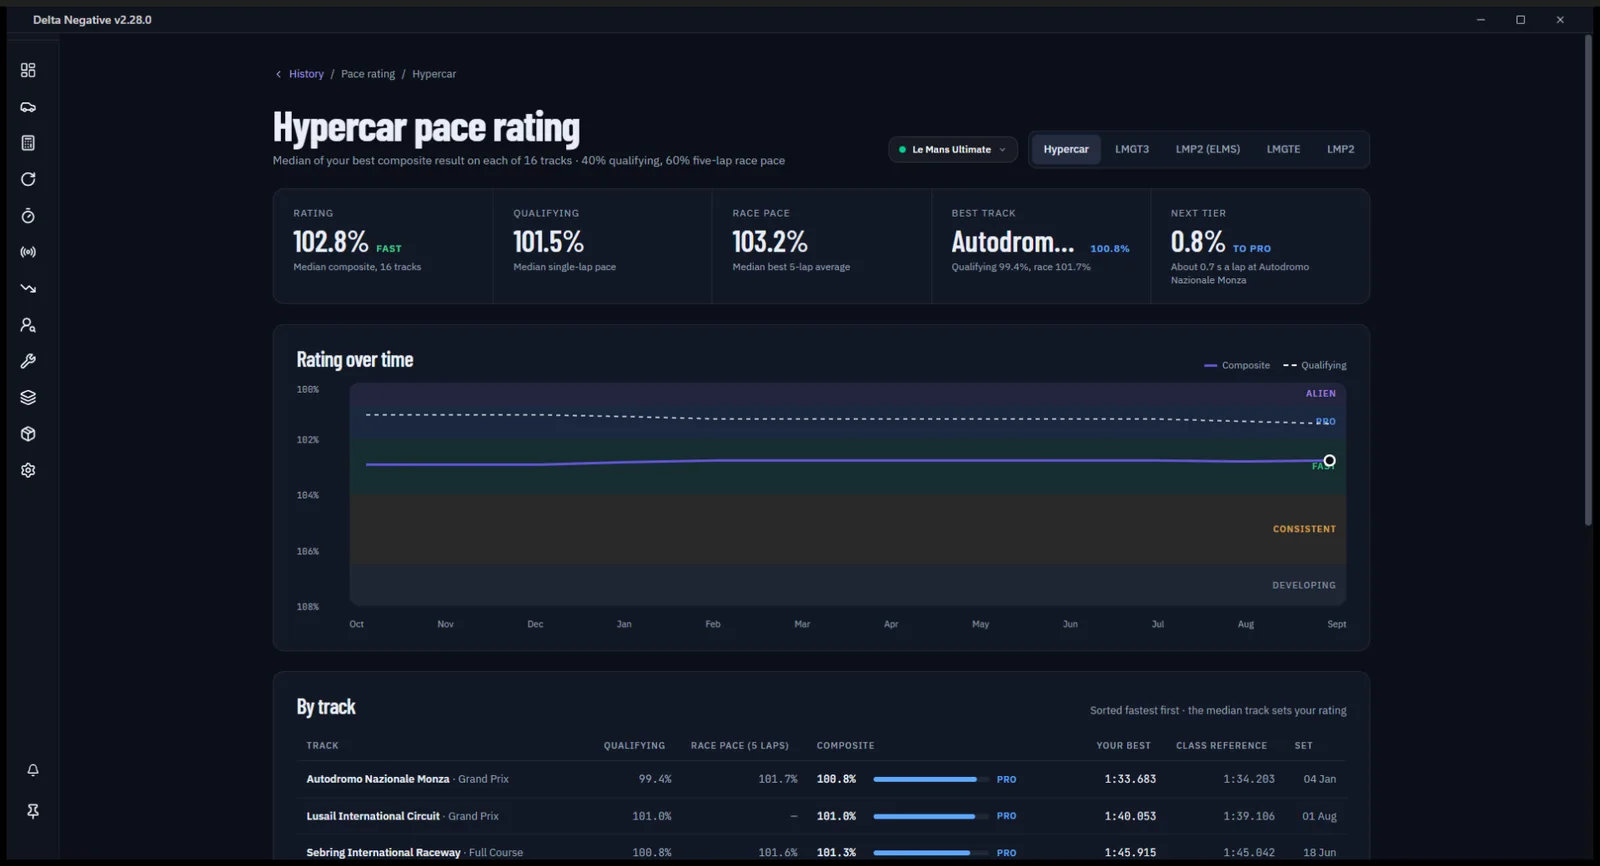
Task: Click the vertical page scrollbar
Action: [x=1587, y=280]
